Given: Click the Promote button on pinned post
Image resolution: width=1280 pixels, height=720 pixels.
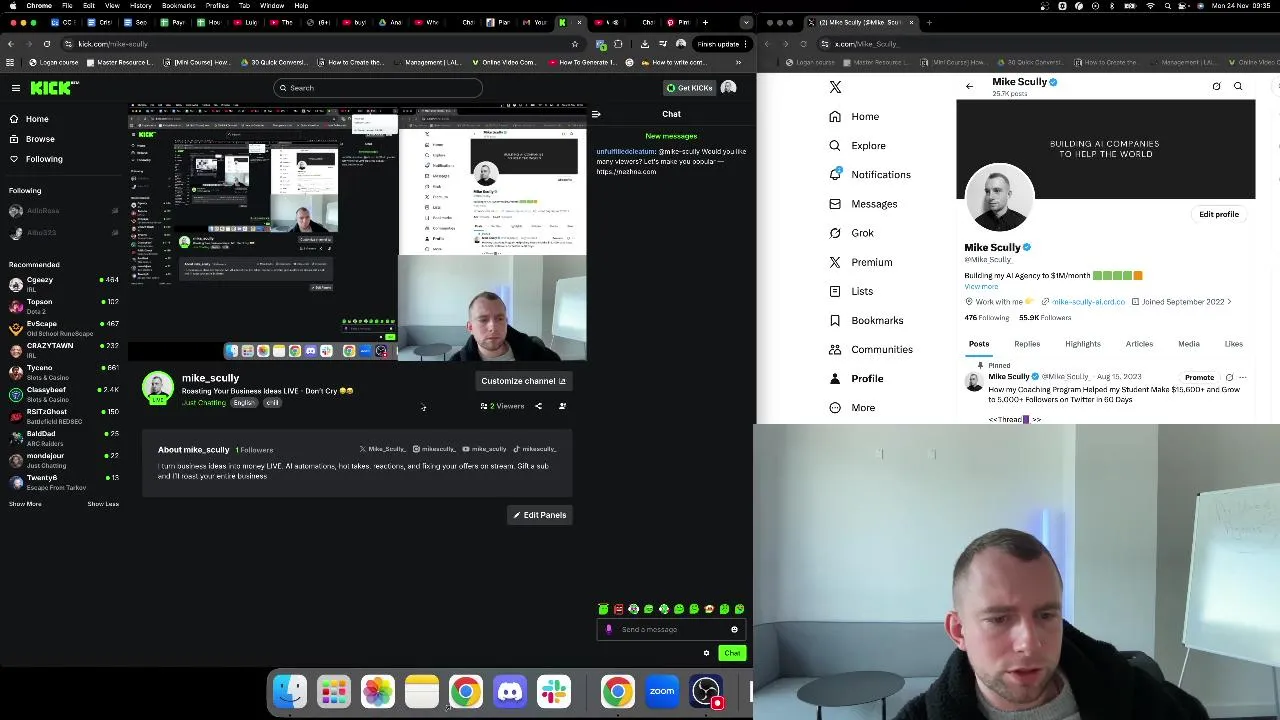Looking at the screenshot, I should [x=1199, y=378].
